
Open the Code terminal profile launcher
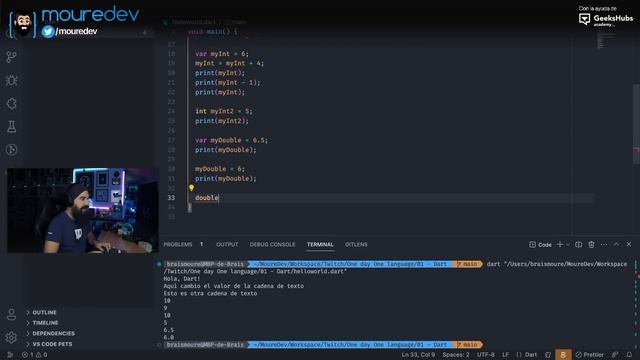point(540,244)
